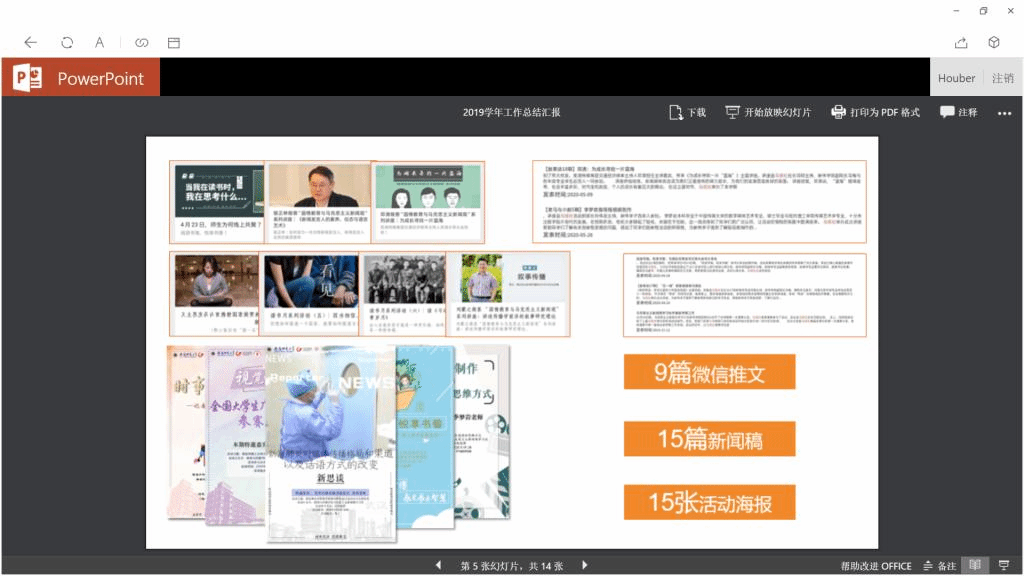Go back using the back arrow
Image resolution: width=1024 pixels, height=576 pixels.
pos(31,43)
